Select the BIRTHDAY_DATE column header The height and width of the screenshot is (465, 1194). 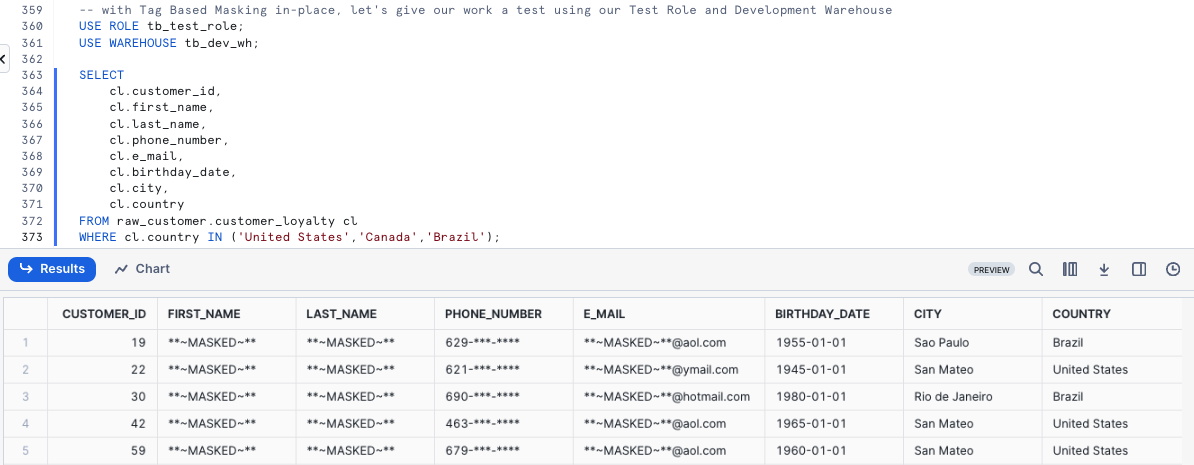coord(822,314)
